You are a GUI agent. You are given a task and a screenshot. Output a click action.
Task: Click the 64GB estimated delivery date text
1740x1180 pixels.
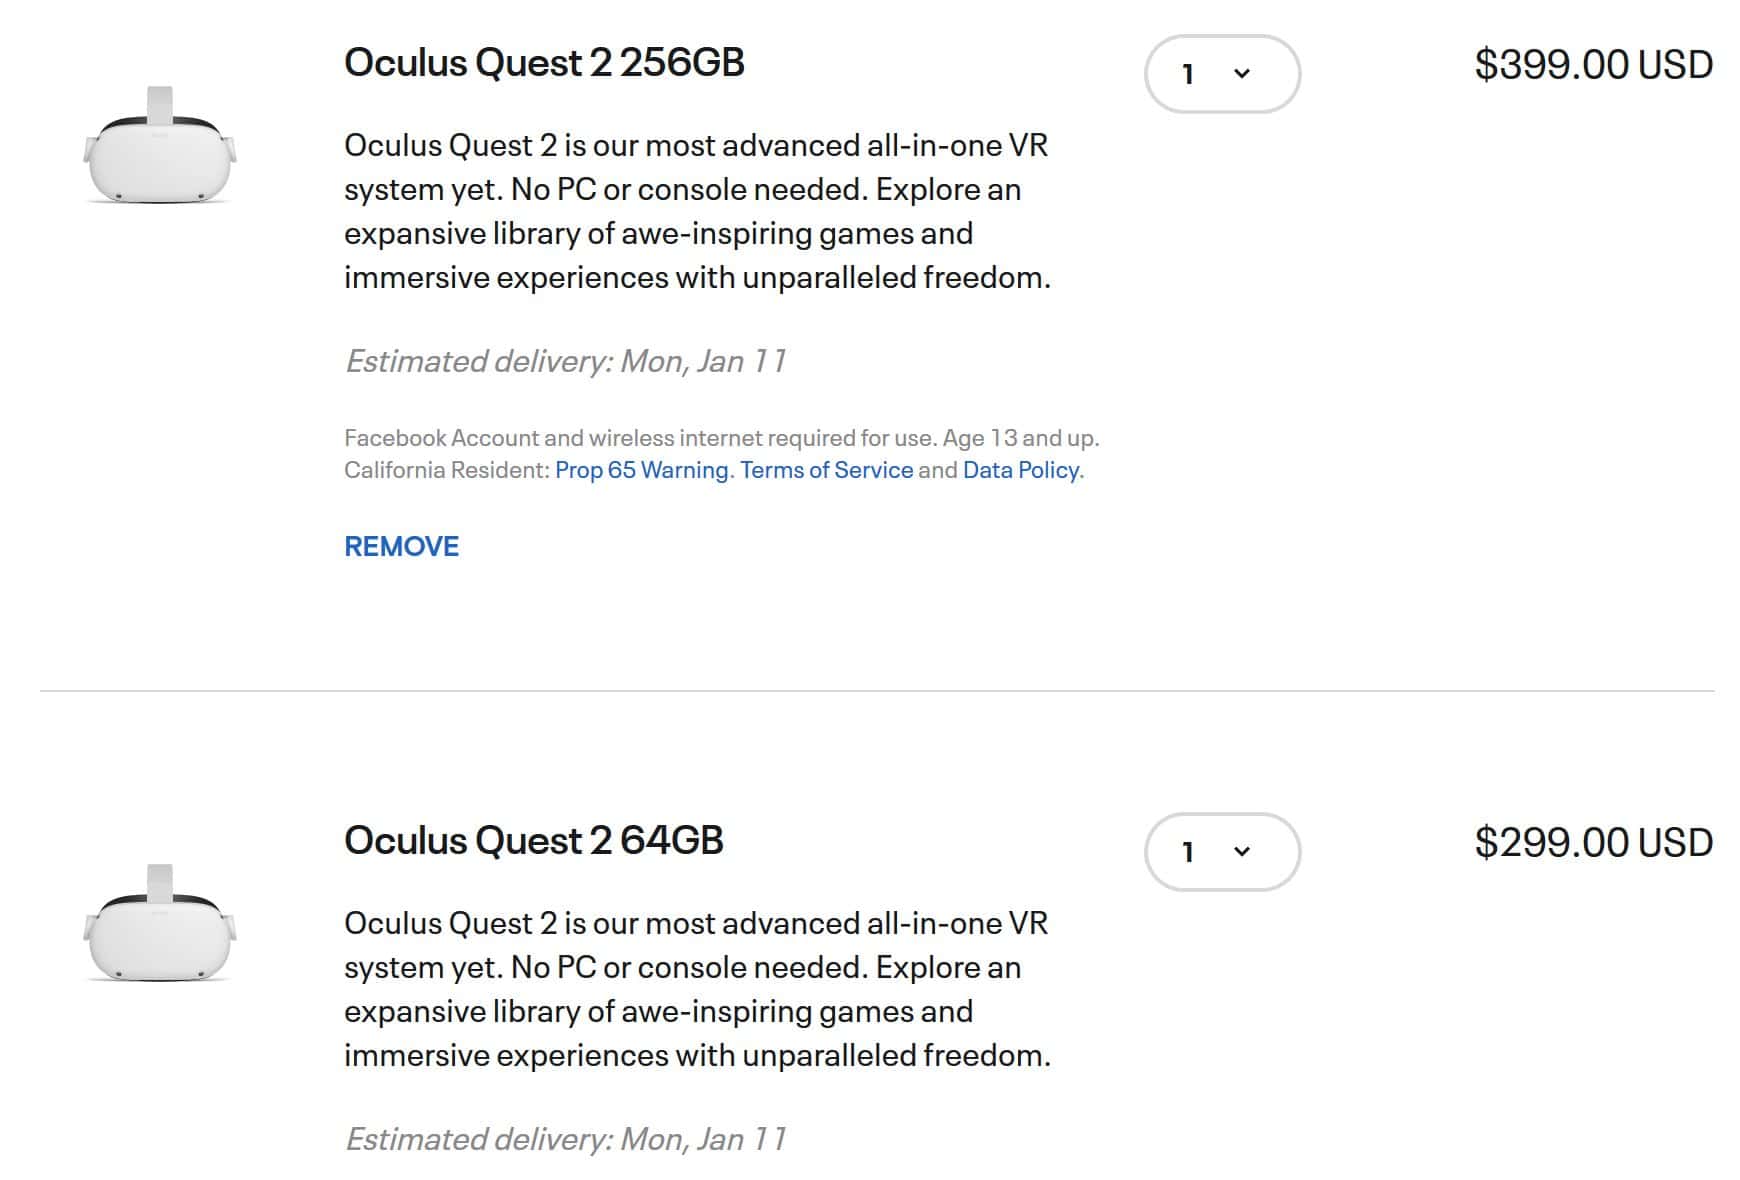tap(566, 1139)
